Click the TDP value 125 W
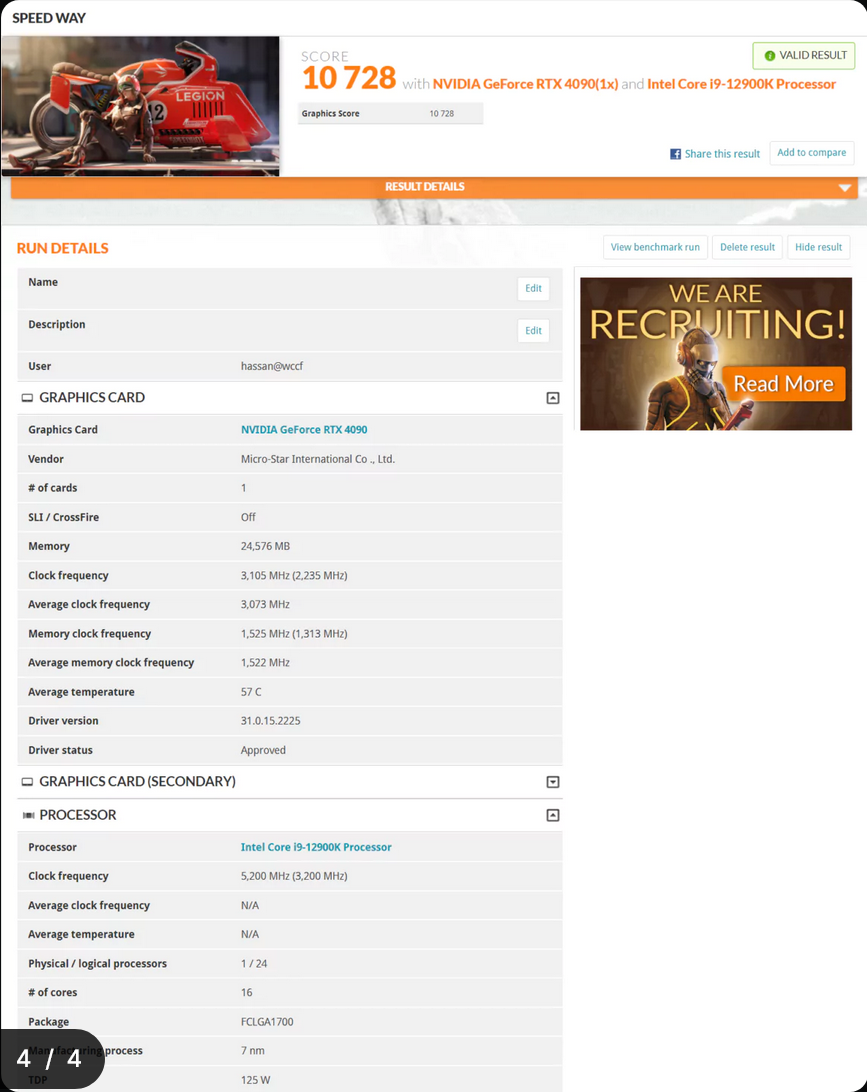Image resolution: width=867 pixels, height=1092 pixels. point(256,1080)
